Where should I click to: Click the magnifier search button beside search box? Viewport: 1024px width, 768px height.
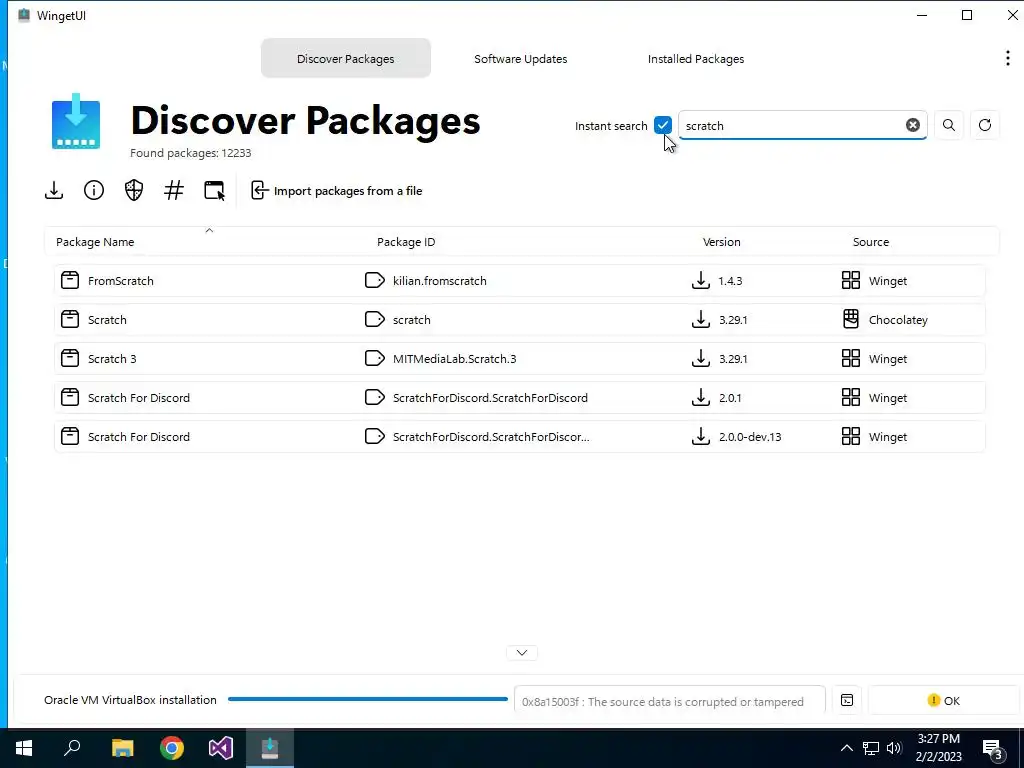point(949,125)
